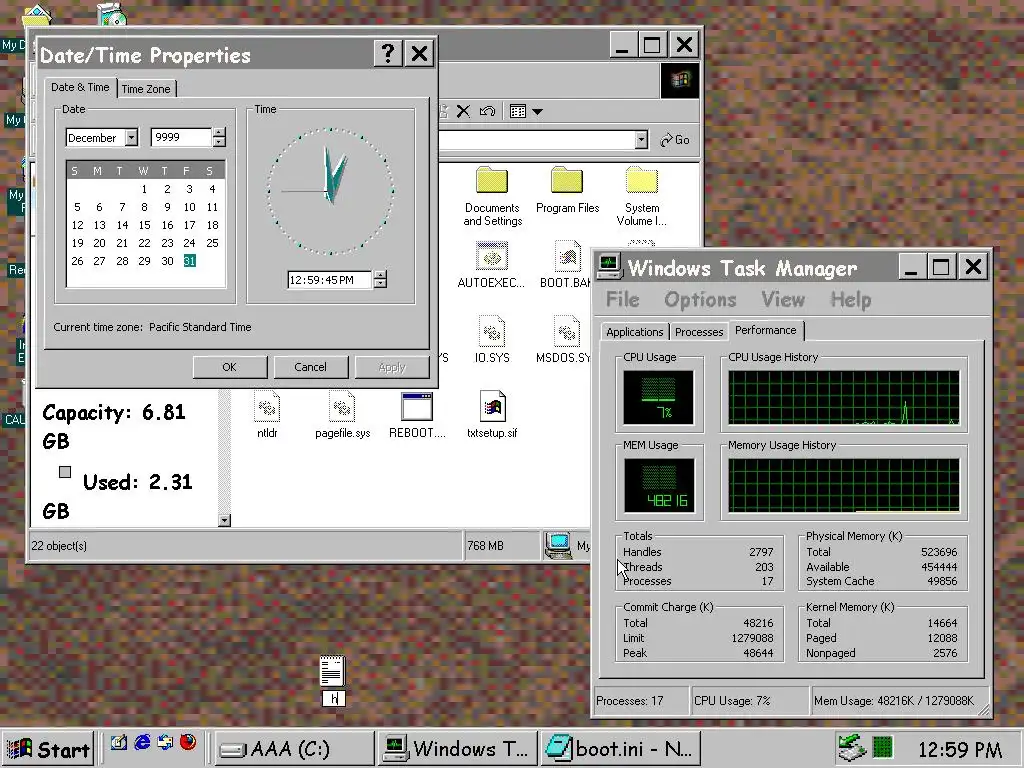Click the year field showing 9999
Image resolution: width=1024 pixels, height=768 pixels.
(181, 138)
